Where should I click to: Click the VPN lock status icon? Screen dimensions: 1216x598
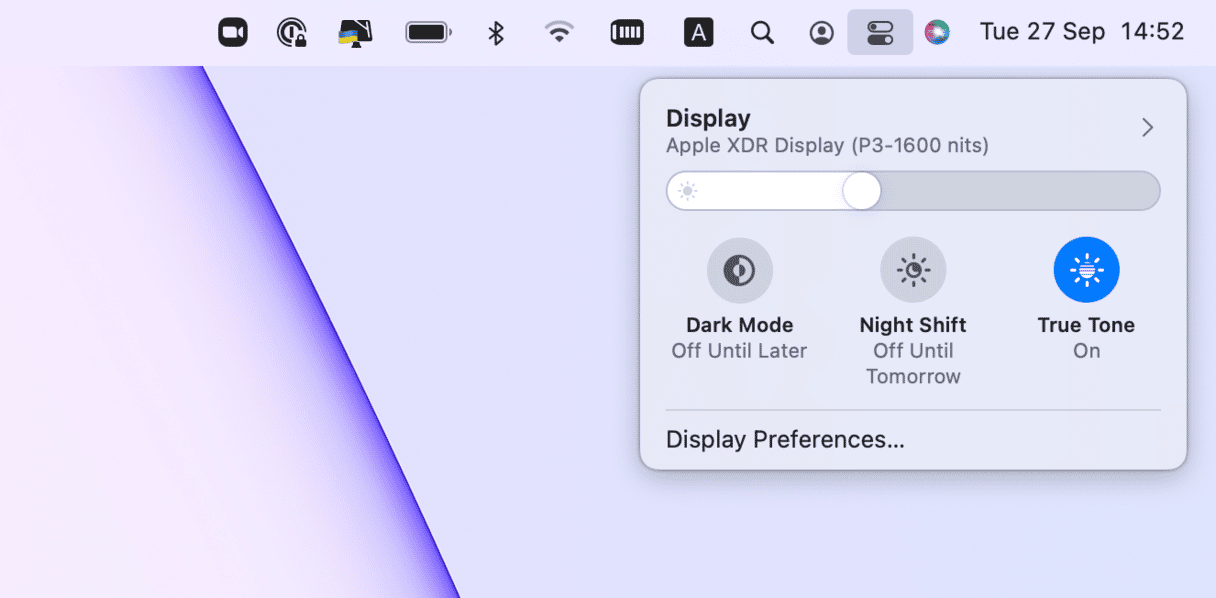point(291,32)
